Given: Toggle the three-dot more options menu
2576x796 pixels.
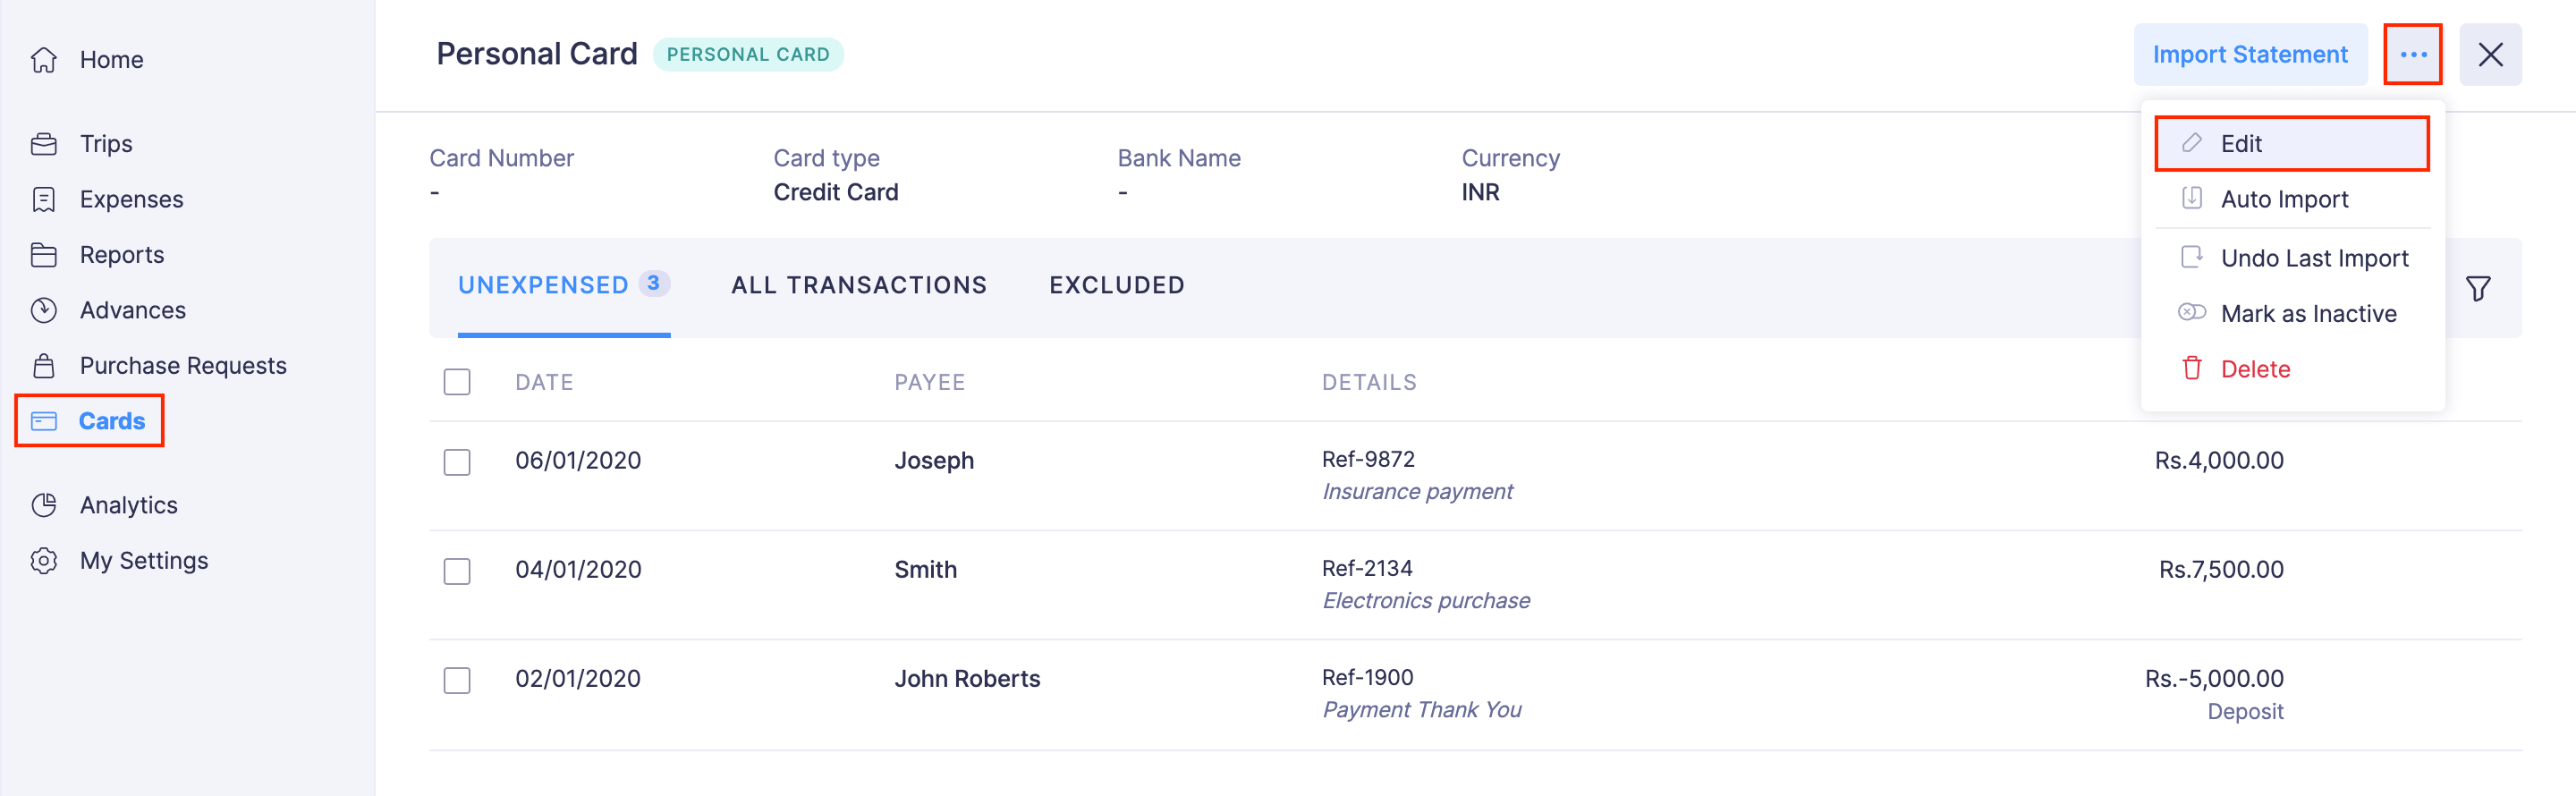Looking at the screenshot, I should [x=2412, y=55].
